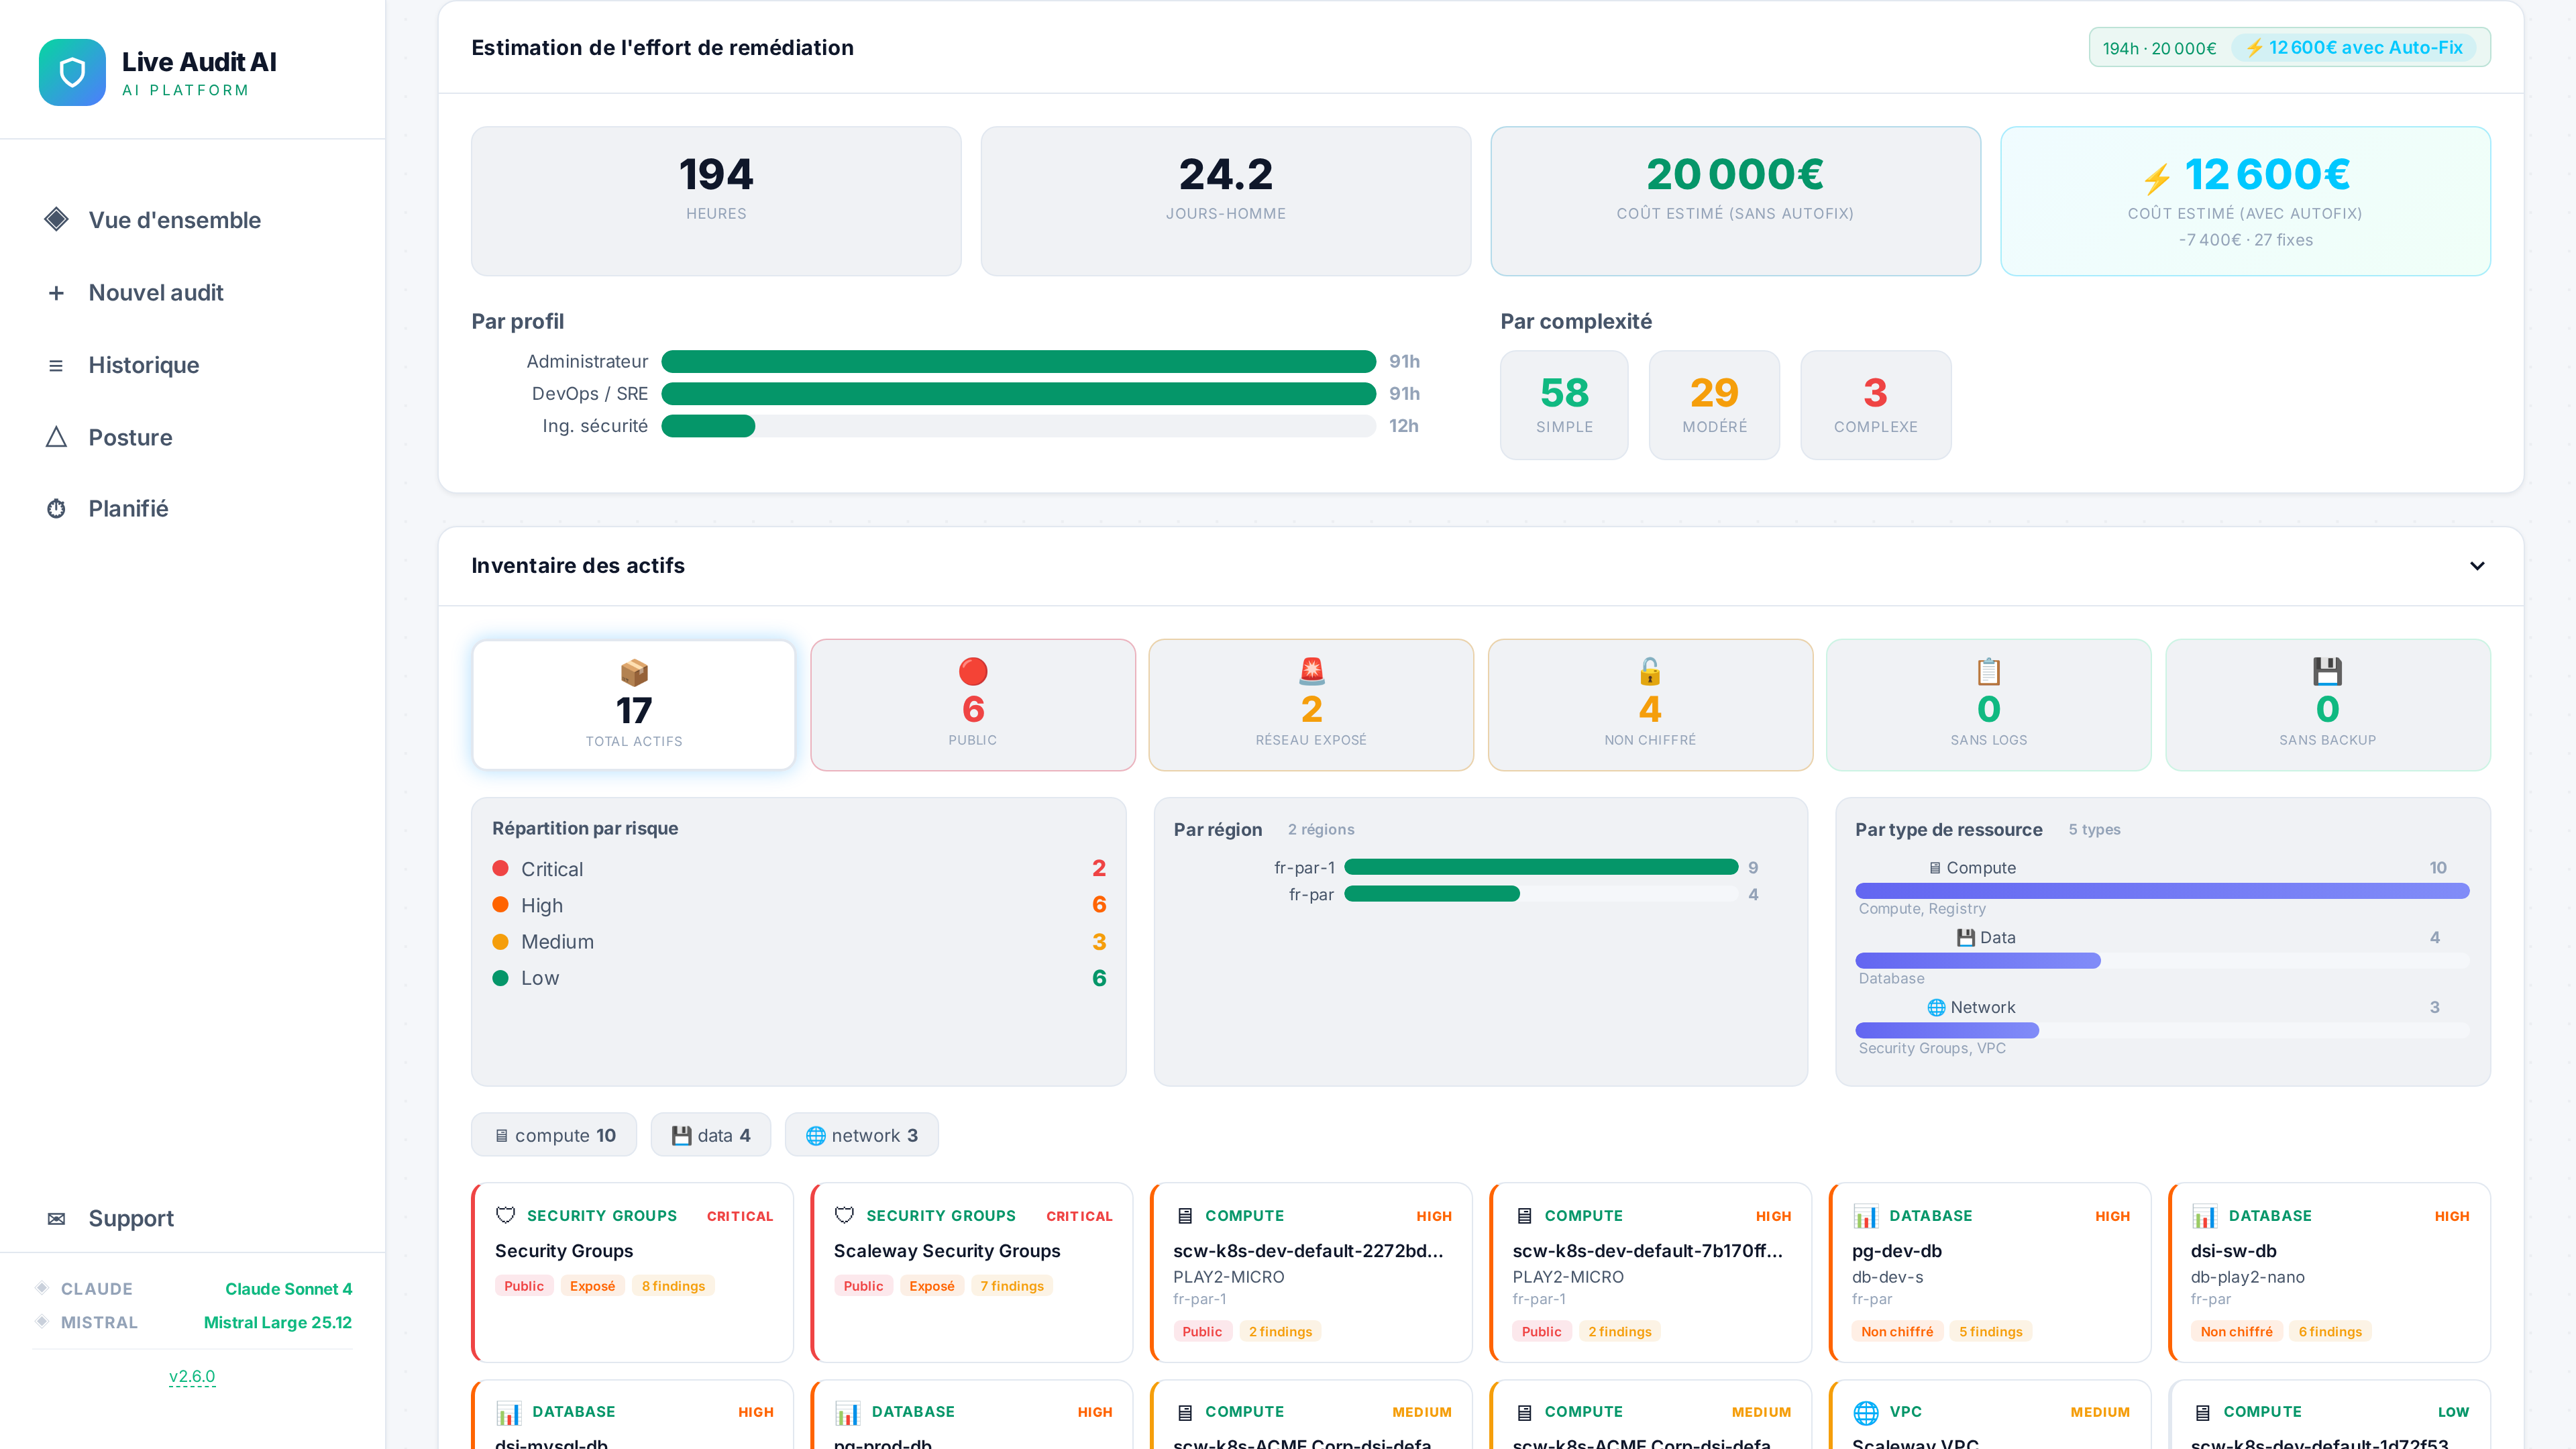Open Historique in the sidebar
The image size is (2576, 1449).
coord(143,365)
